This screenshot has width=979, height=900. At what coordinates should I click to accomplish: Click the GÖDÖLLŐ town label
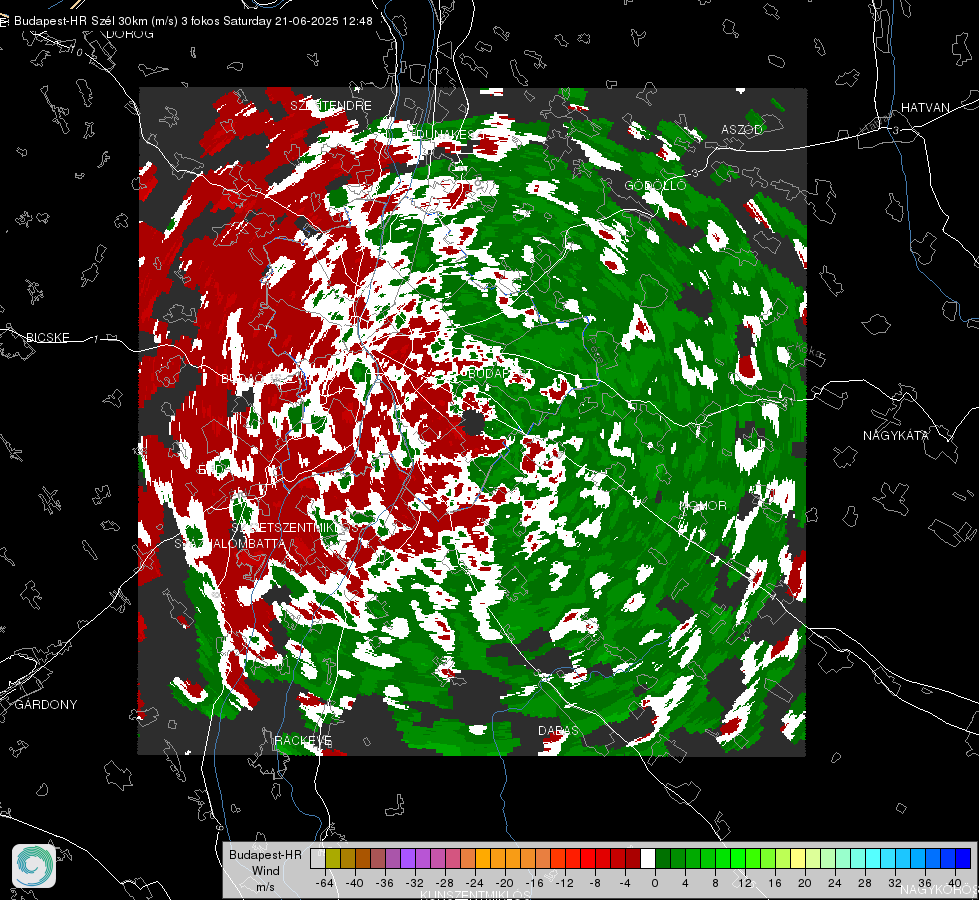(x=655, y=185)
